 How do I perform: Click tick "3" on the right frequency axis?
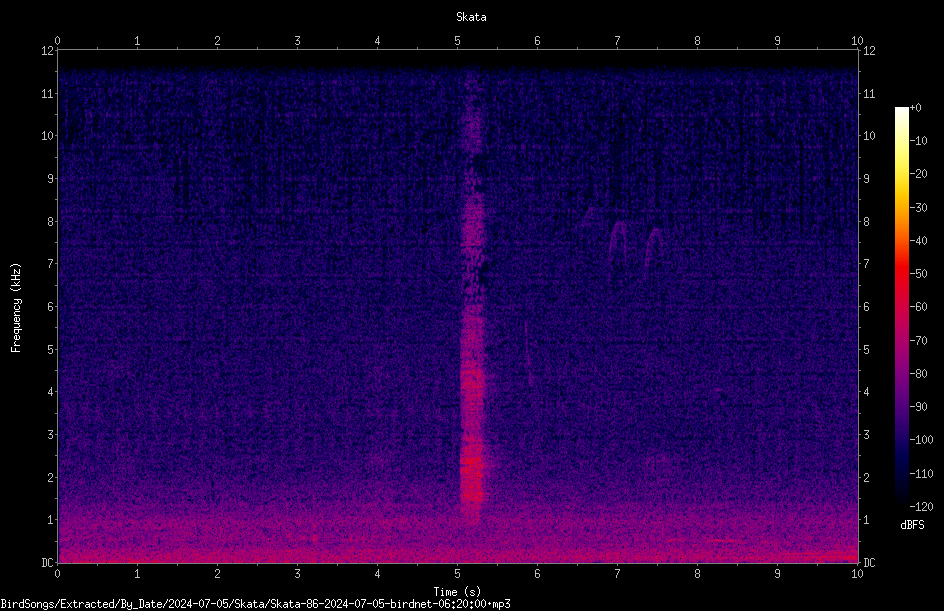(866, 435)
